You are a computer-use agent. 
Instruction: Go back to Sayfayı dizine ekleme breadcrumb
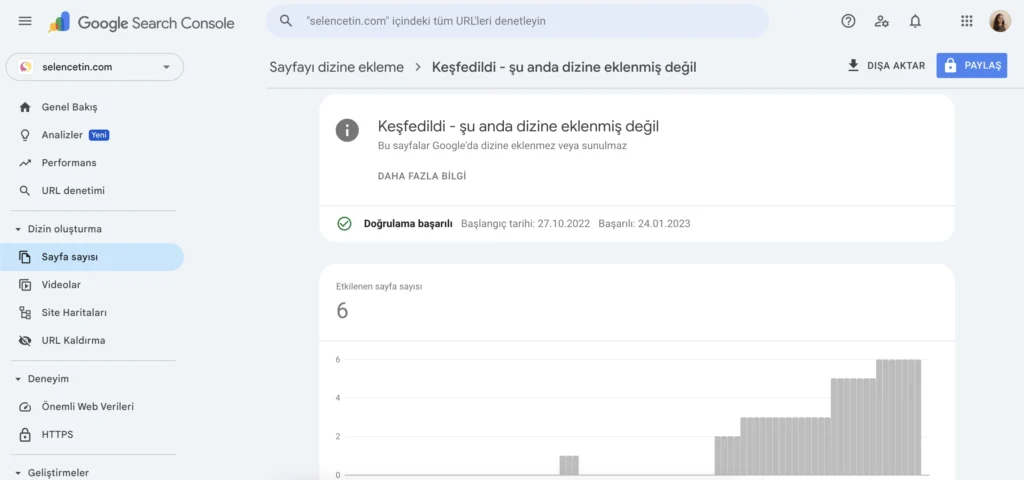pos(336,67)
